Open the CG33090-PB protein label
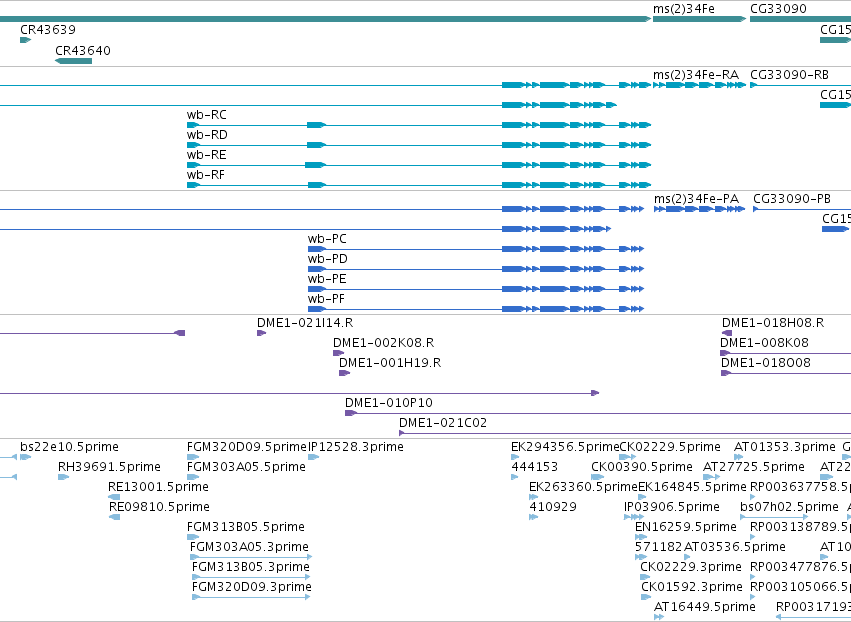Screen dimensions: 851x622 (792, 199)
